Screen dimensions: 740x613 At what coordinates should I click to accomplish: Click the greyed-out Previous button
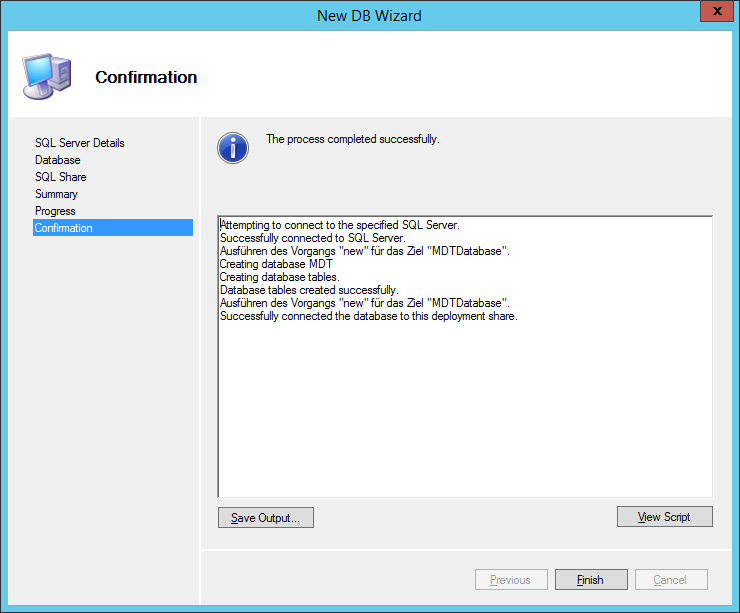510,580
